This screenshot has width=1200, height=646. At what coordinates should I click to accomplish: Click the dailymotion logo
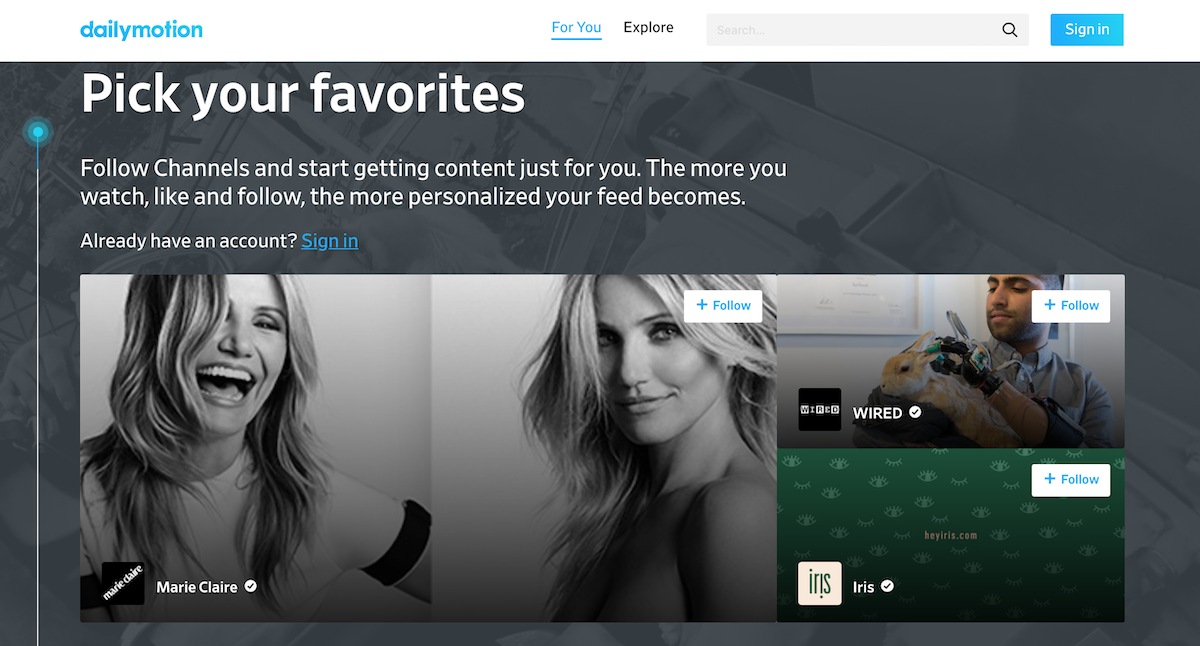pyautogui.click(x=141, y=29)
